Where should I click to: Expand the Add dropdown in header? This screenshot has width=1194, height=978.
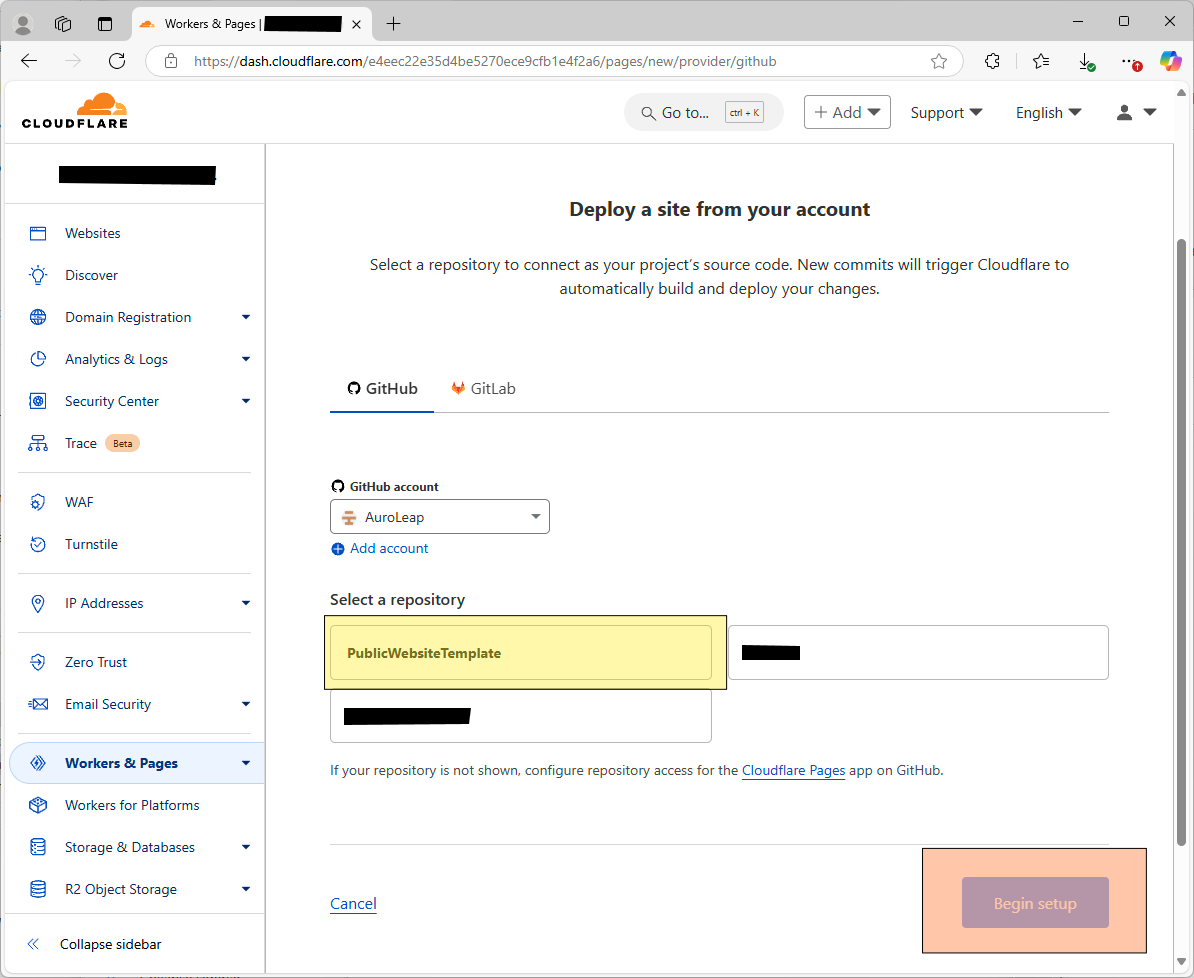[847, 113]
